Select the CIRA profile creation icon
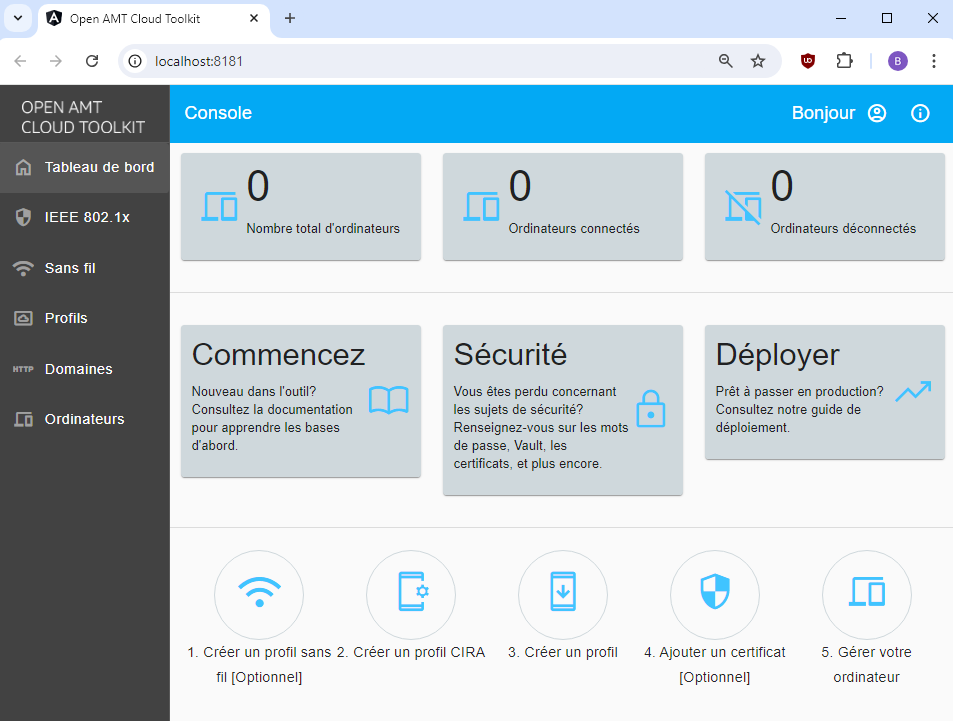Screen dimensions: 953x721 tap(411, 594)
